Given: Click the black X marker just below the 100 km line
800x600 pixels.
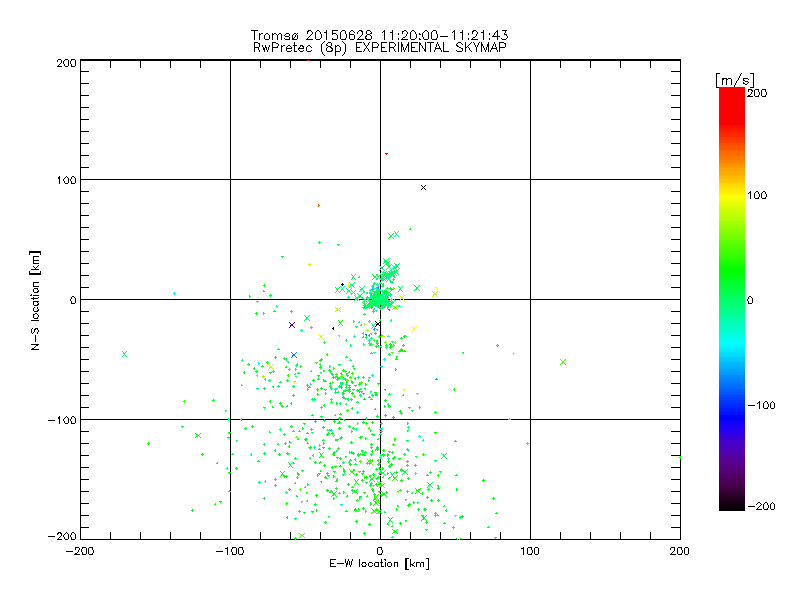Looking at the screenshot, I should pyautogui.click(x=423, y=188).
